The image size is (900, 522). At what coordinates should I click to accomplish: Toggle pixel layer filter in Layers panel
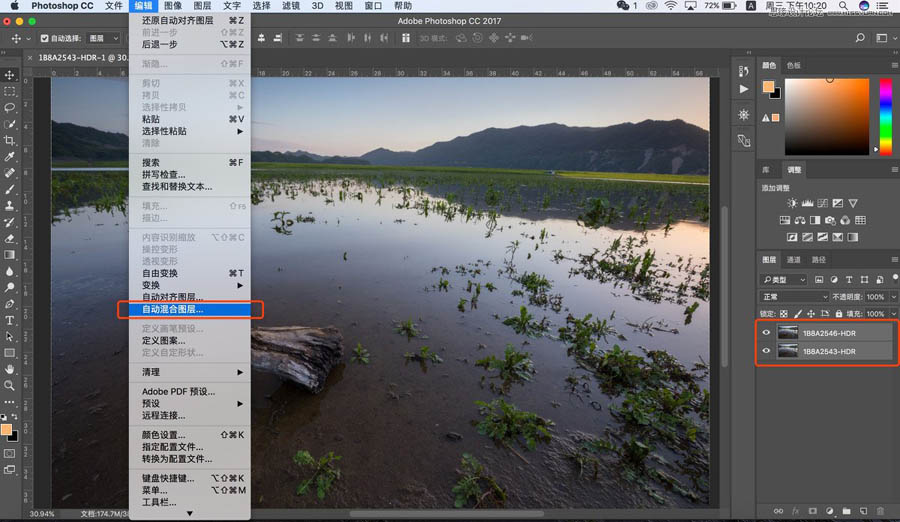[819, 280]
